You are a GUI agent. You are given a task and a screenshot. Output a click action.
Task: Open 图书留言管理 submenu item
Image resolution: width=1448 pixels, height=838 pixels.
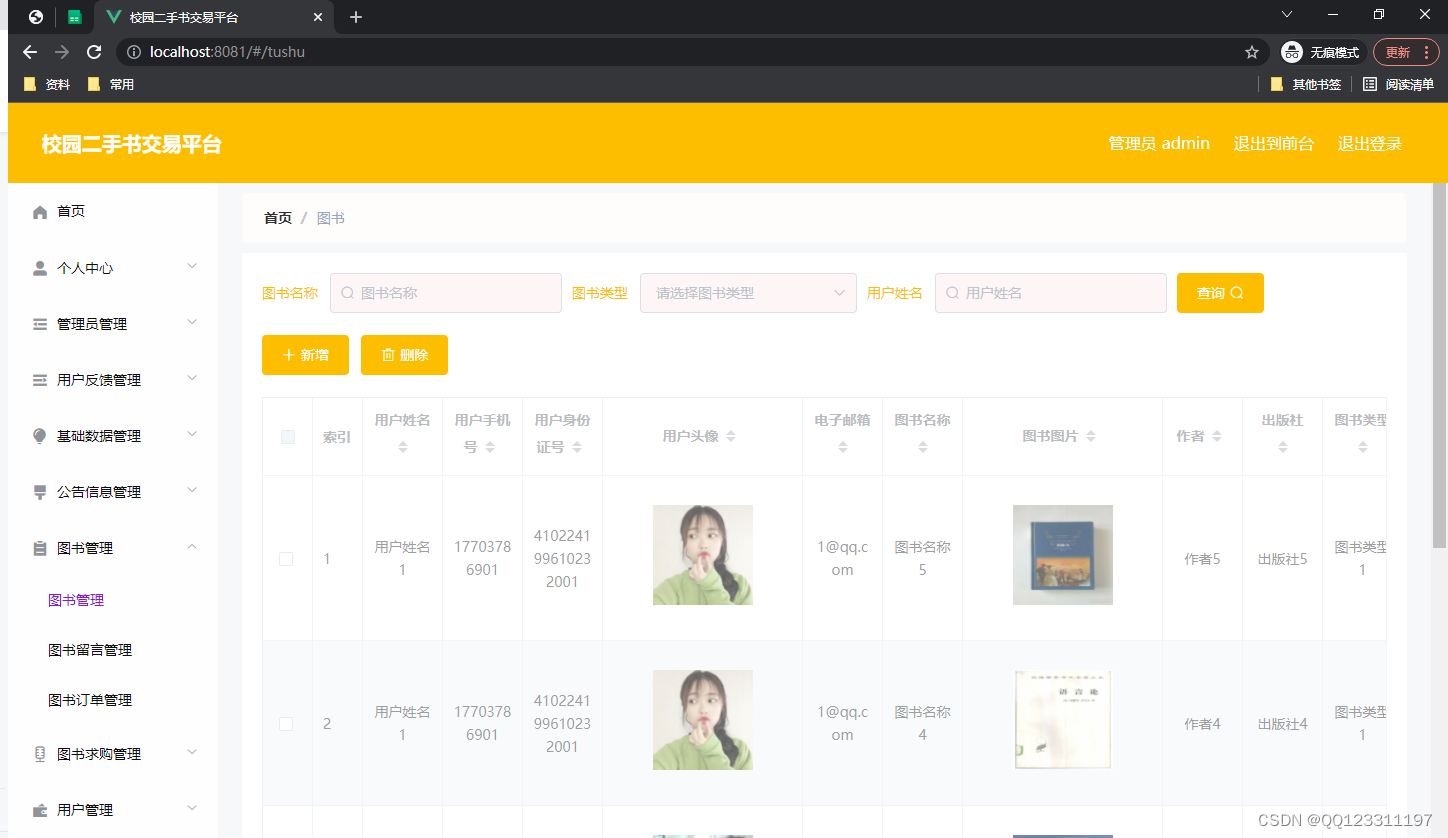coord(90,650)
